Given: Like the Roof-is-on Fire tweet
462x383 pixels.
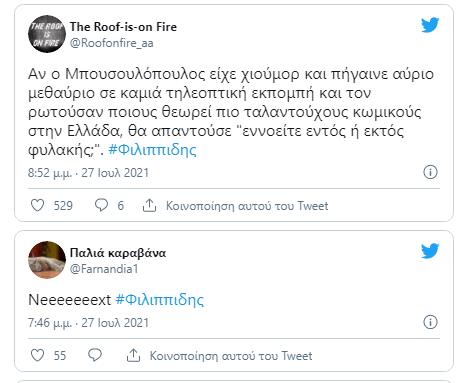Looking at the screenshot, I should 37,205.
